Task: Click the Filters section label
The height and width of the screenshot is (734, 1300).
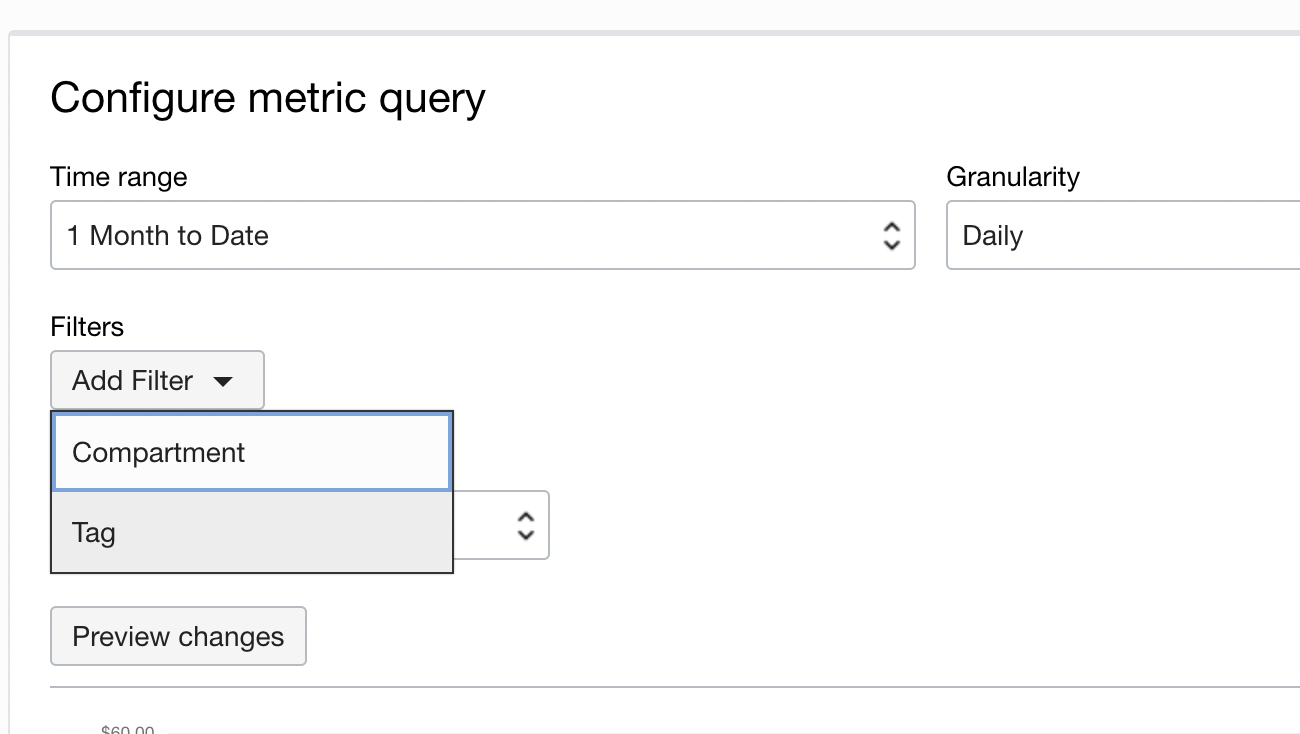Action: coord(87,327)
